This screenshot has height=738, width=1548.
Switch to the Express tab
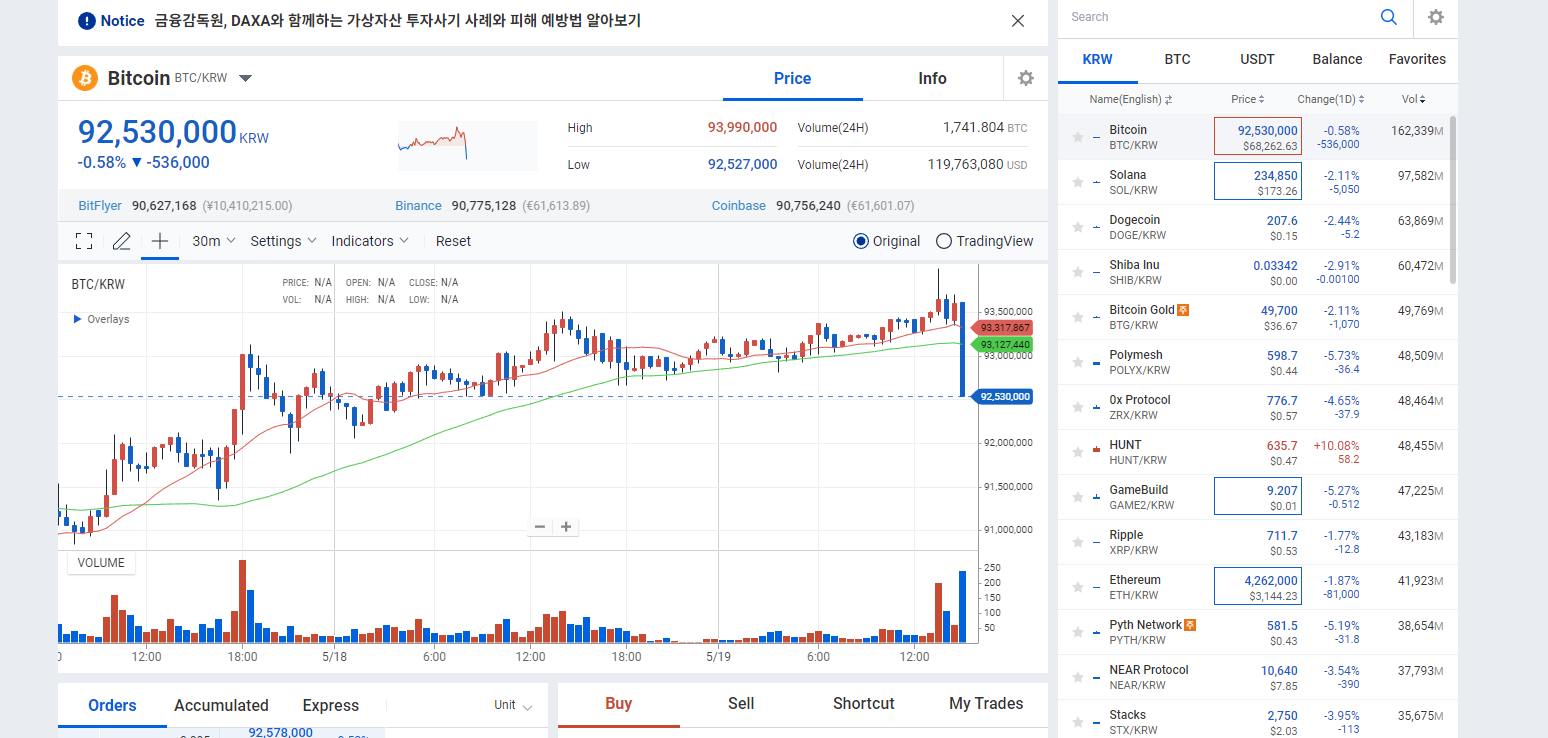331,705
